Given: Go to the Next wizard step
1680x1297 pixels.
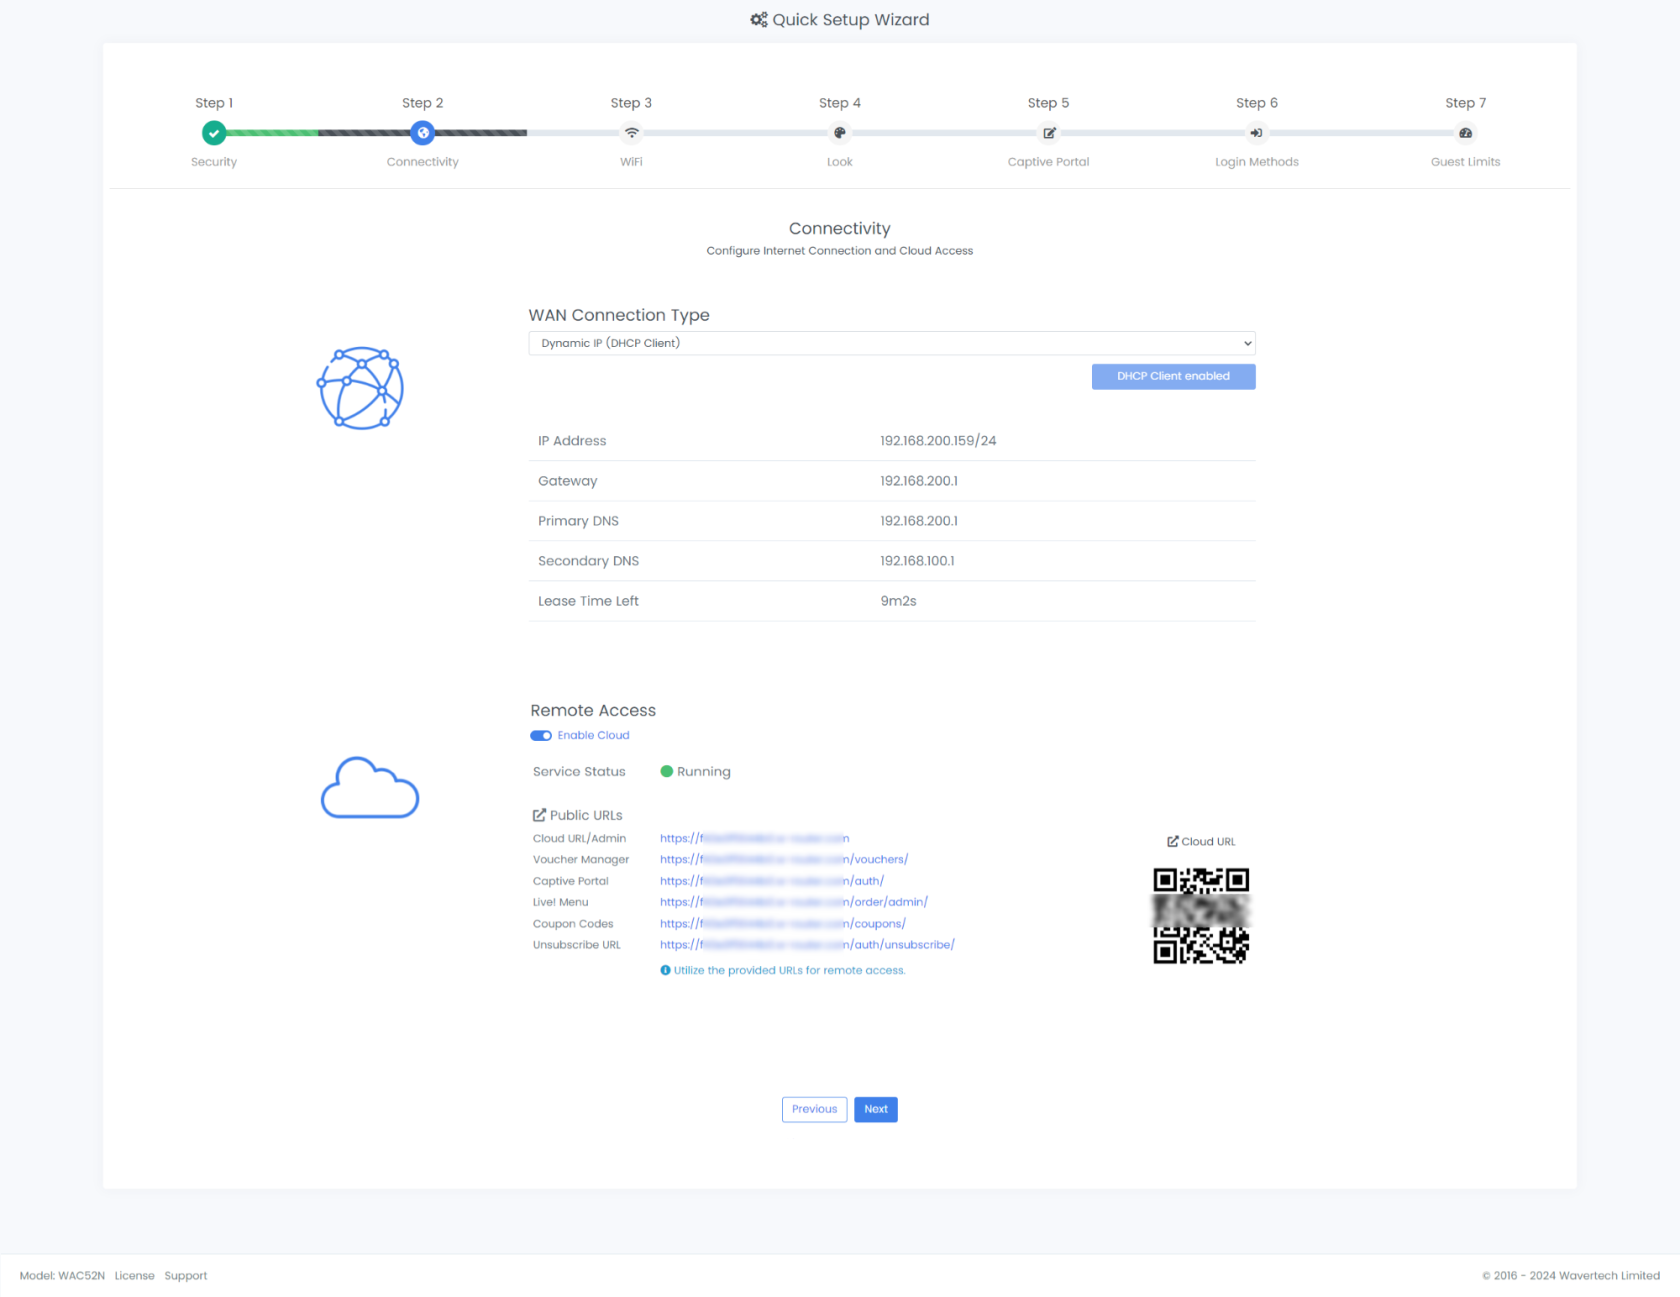Looking at the screenshot, I should [876, 1110].
